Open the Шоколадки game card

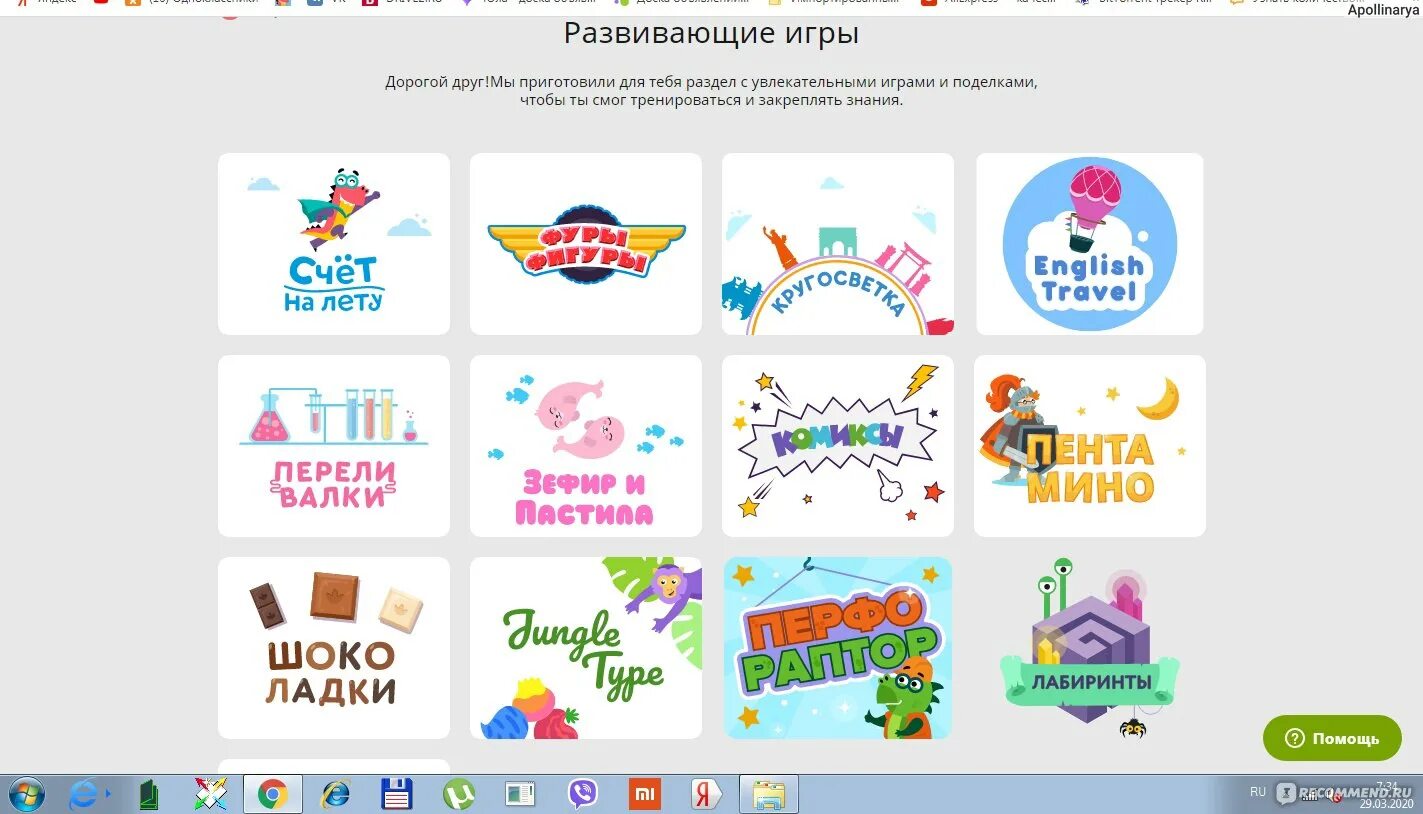[334, 648]
